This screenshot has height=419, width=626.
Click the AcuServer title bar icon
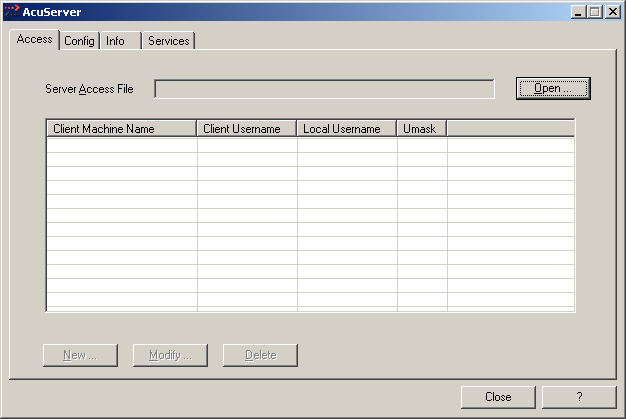tap(12, 12)
